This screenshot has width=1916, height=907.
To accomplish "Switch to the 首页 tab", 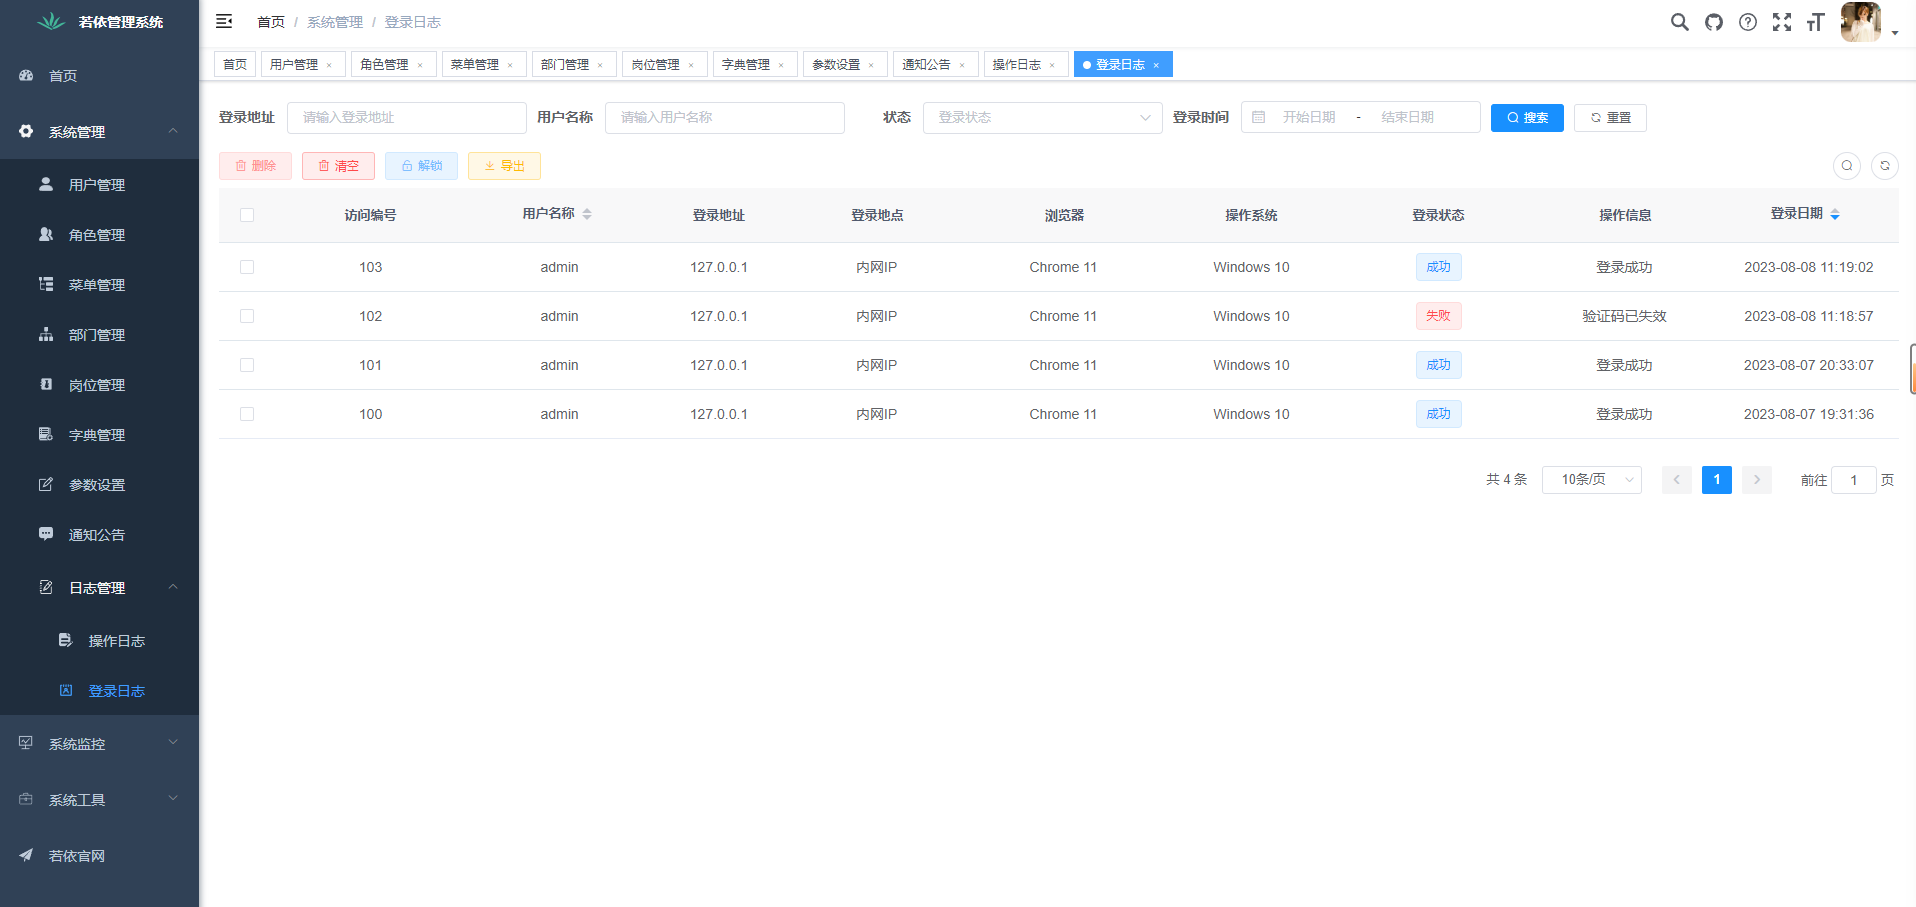I will [235, 64].
